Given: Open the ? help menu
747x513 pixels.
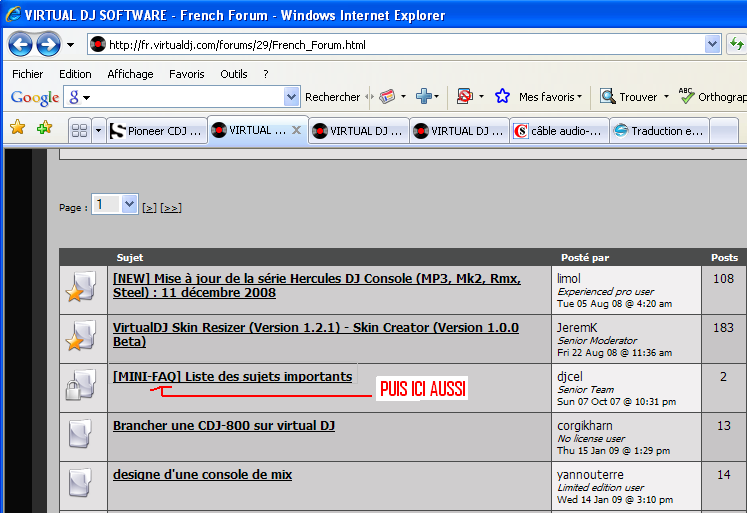Looking at the screenshot, I should 266,74.
